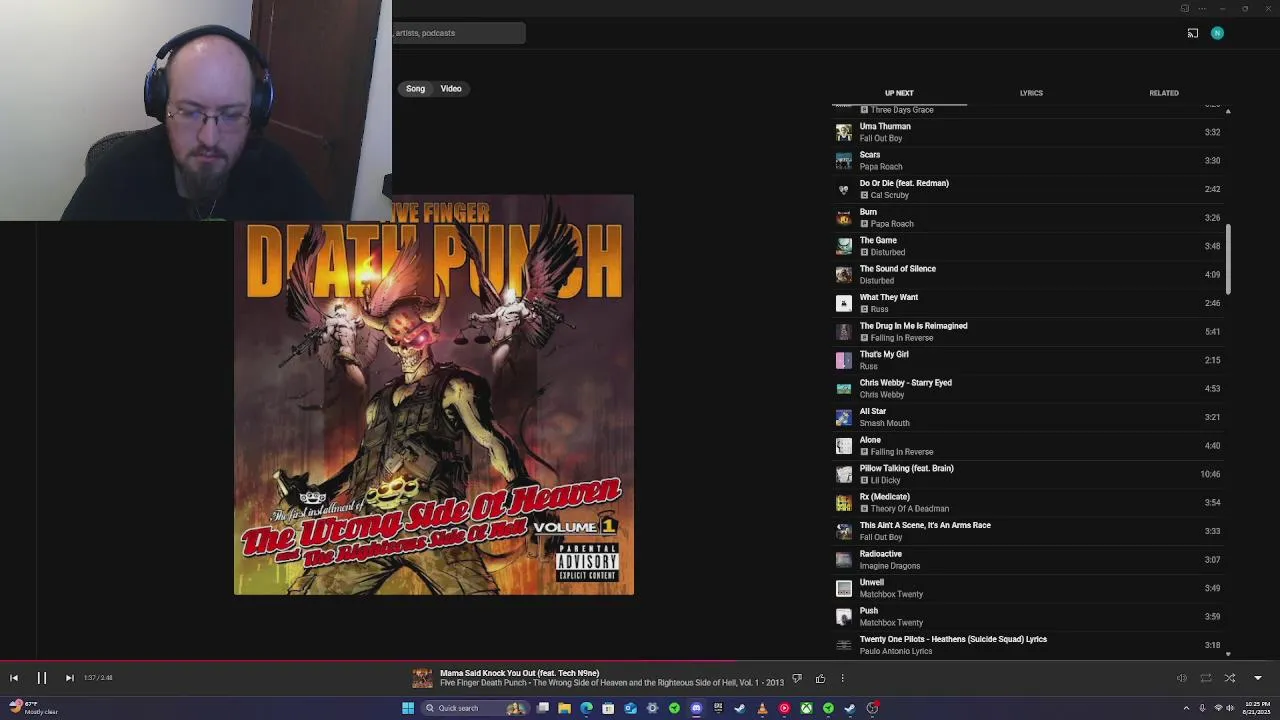Open the RELATED tab
This screenshot has height=720, width=1280.
[x=1164, y=93]
